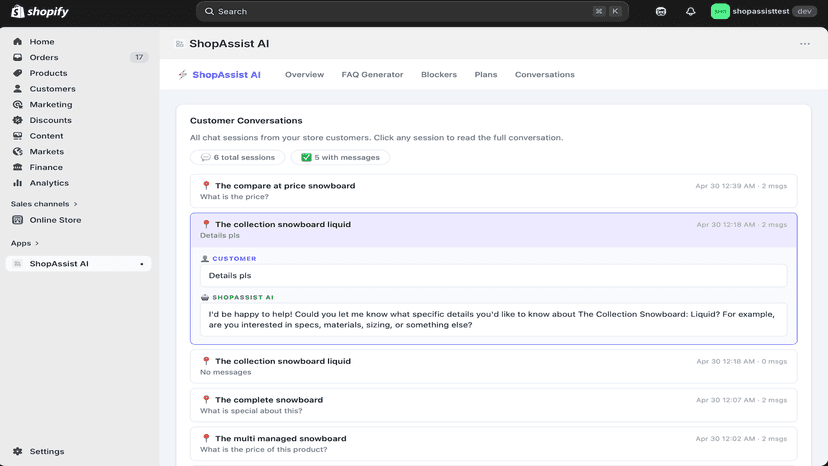Viewport: 828px width, 466px height.
Task: Click the app icon beside page title
Action: [x=180, y=44]
